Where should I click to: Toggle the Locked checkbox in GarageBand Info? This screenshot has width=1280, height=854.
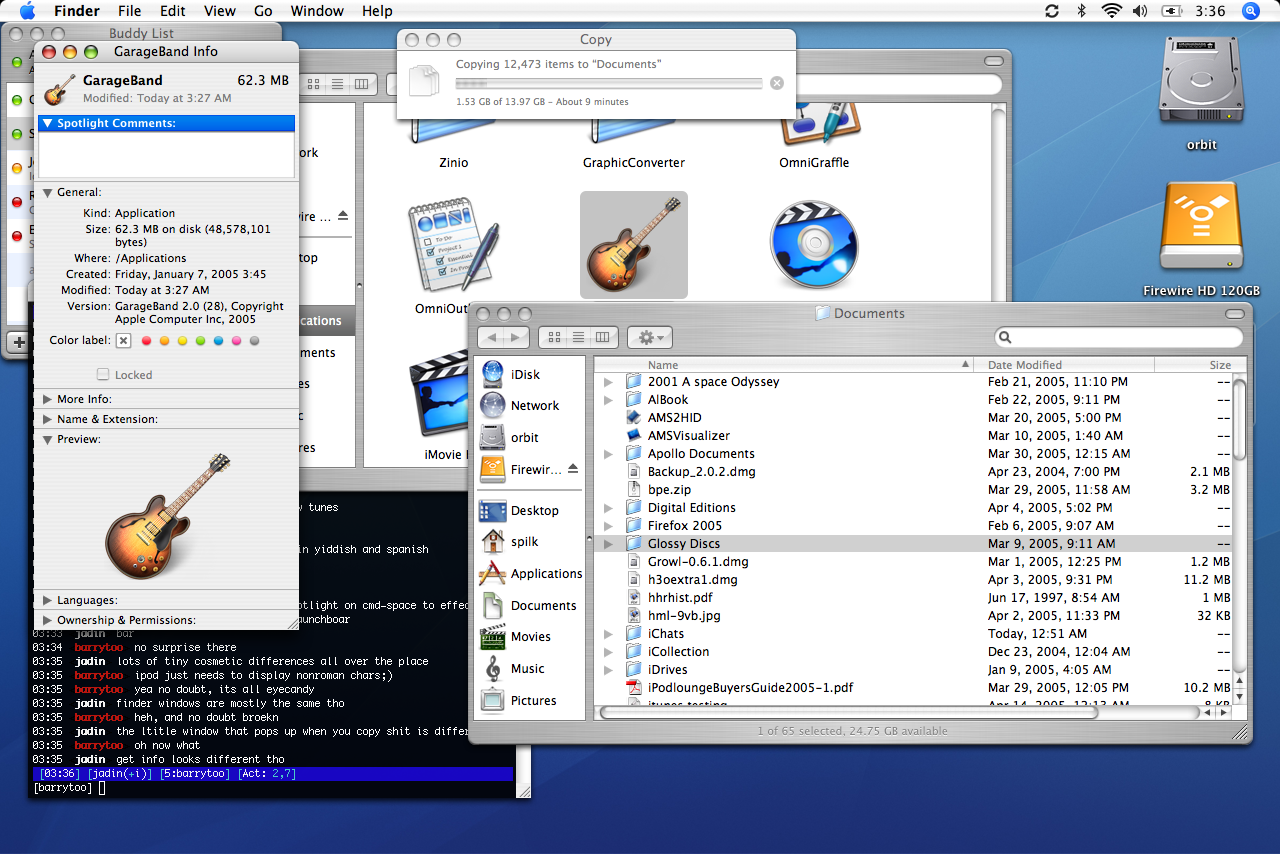103,375
